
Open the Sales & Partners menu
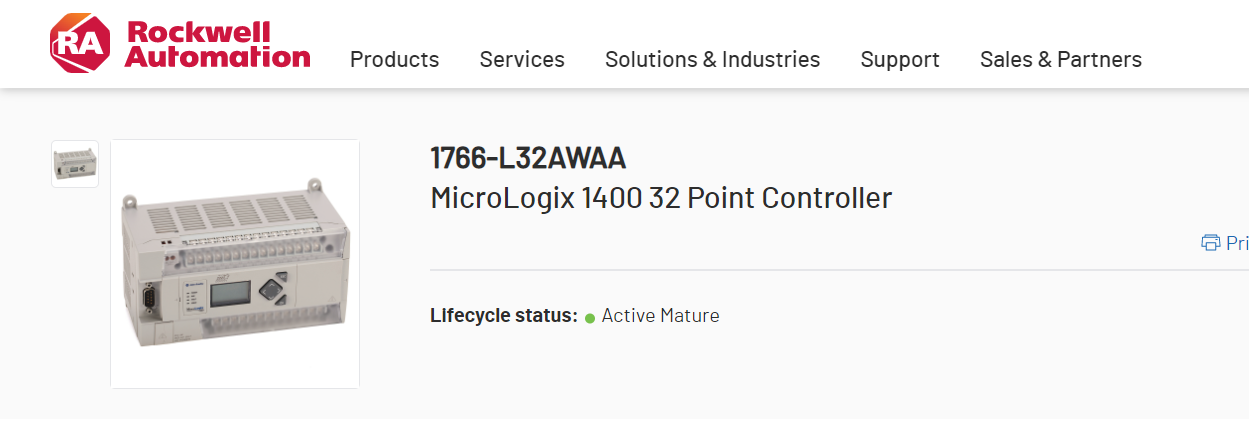click(x=1060, y=60)
